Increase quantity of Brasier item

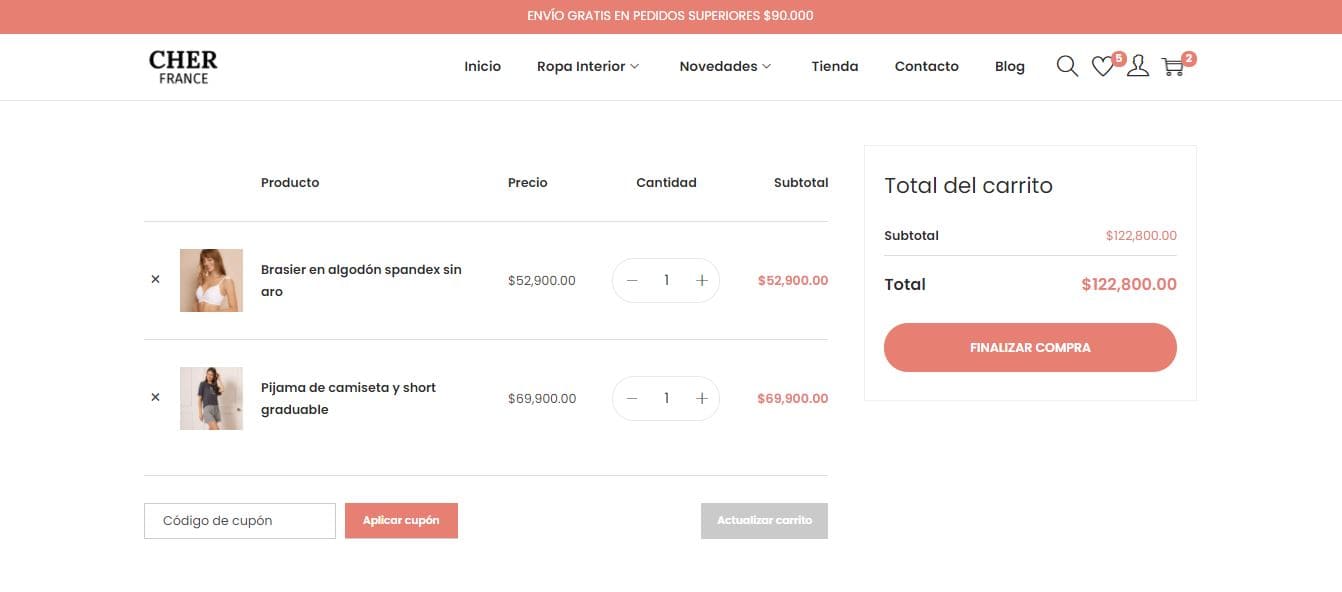tap(702, 280)
